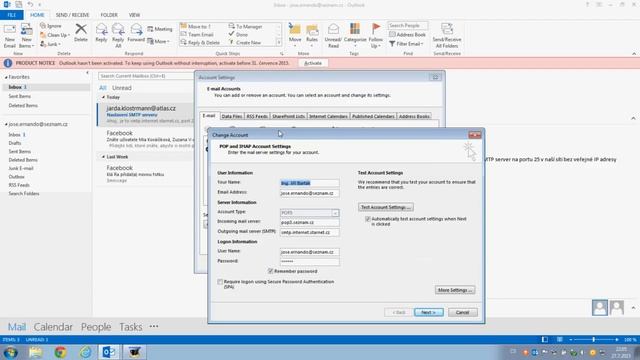
Task: Click the Delete ribbon icon
Action: click(81, 29)
